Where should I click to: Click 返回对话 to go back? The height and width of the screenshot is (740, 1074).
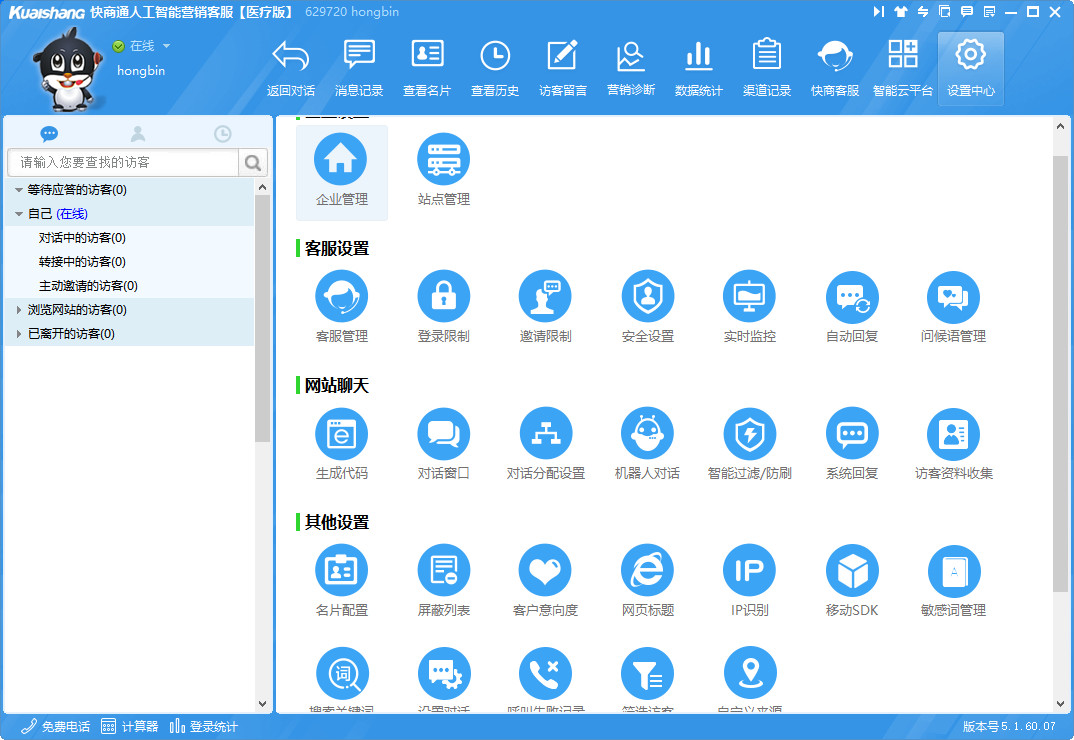click(291, 68)
